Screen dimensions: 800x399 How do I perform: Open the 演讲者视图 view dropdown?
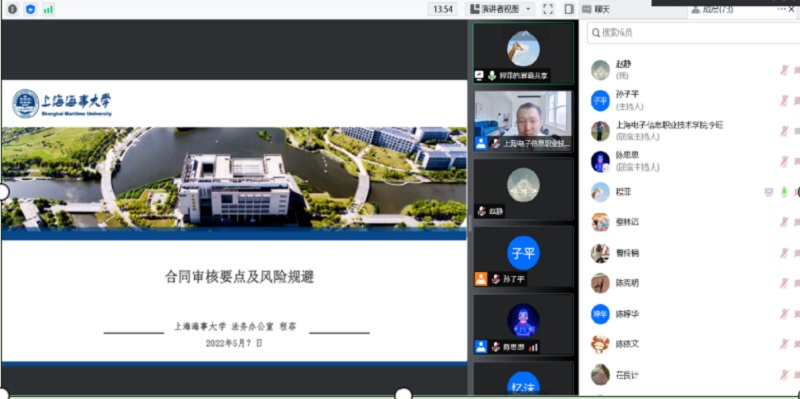coord(499,9)
